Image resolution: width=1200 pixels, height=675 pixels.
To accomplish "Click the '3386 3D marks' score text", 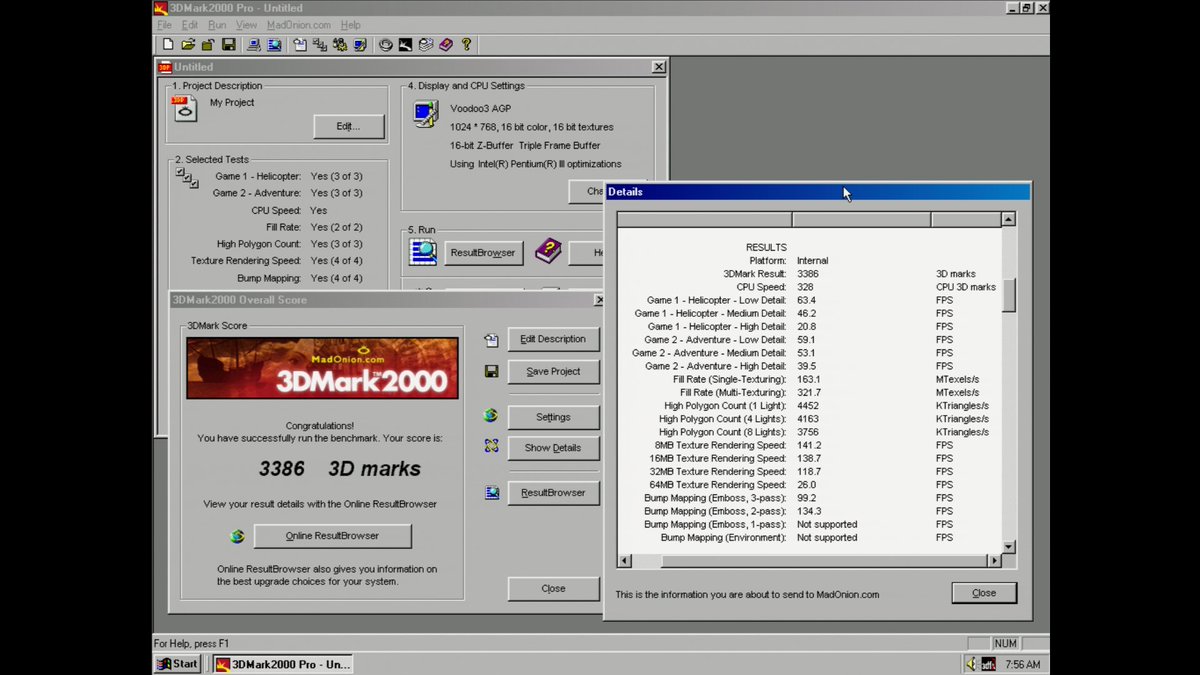I will (x=340, y=469).
